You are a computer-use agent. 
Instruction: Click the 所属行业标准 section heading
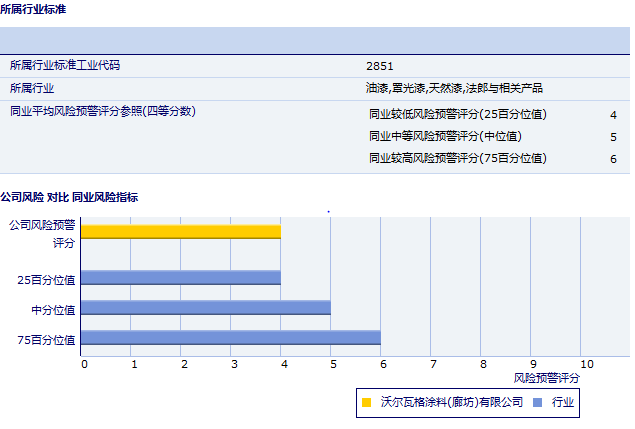click(x=35, y=8)
